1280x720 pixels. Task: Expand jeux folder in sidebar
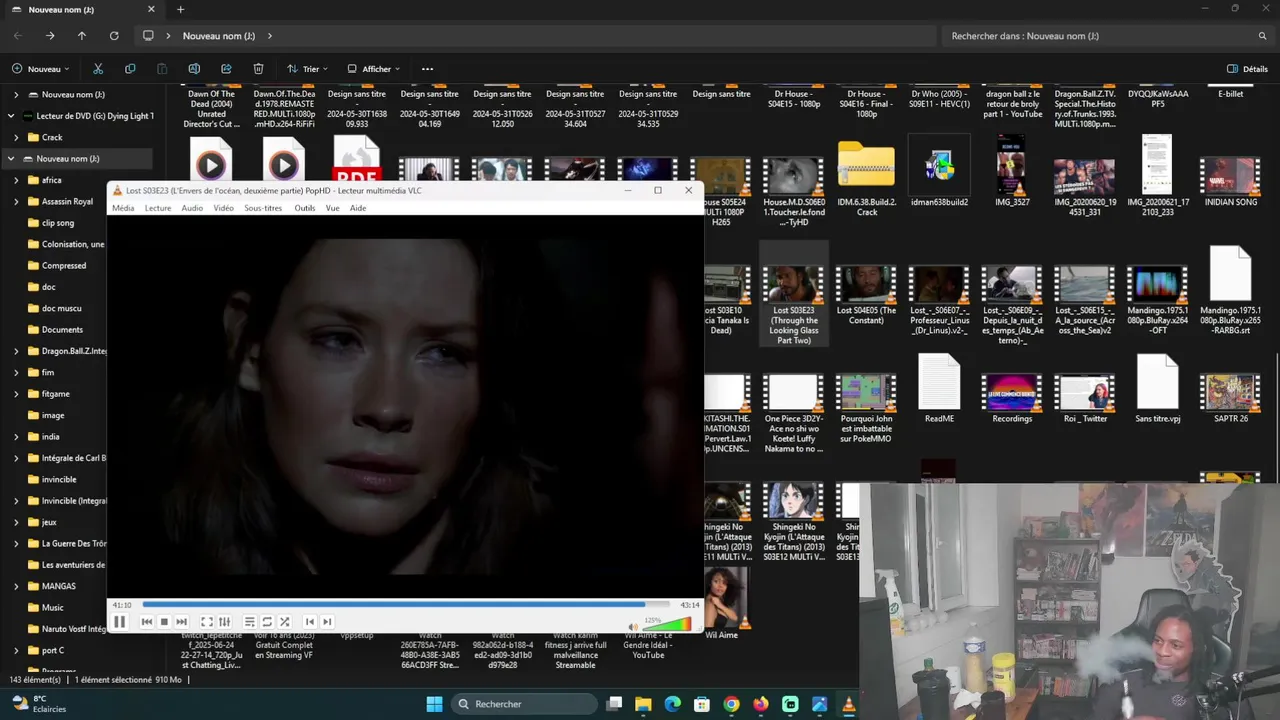(16, 522)
